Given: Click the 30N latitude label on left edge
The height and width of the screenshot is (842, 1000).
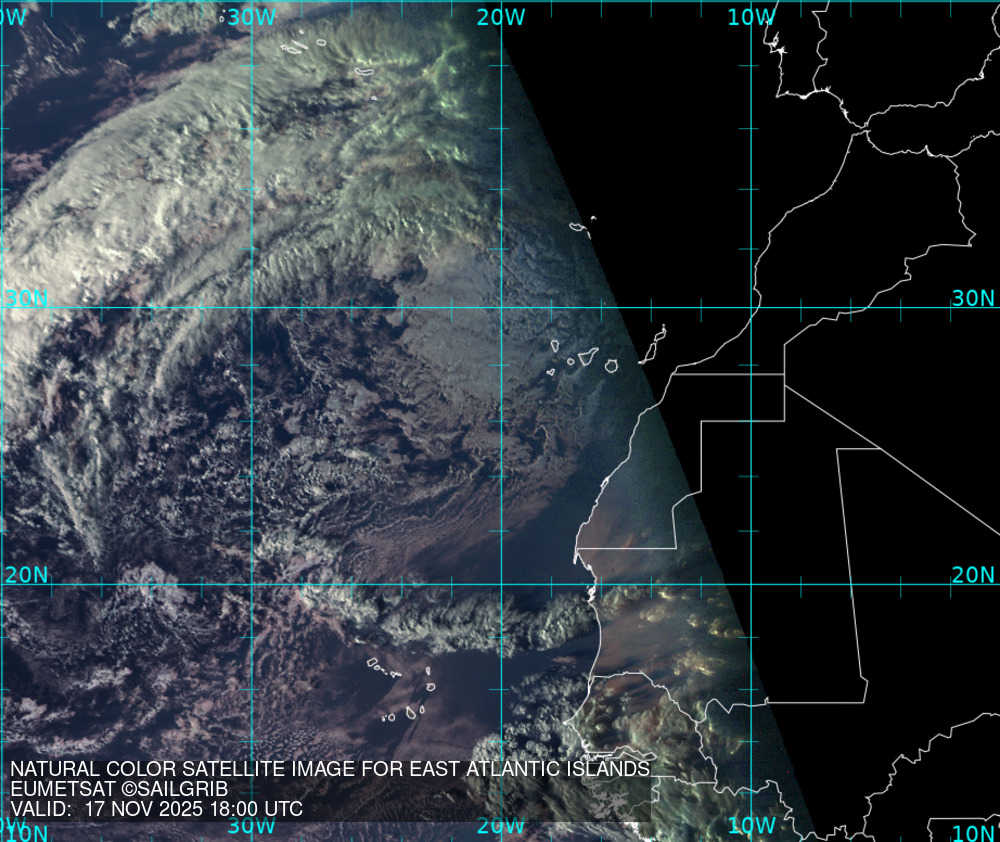Looking at the screenshot, I should 26,298.
